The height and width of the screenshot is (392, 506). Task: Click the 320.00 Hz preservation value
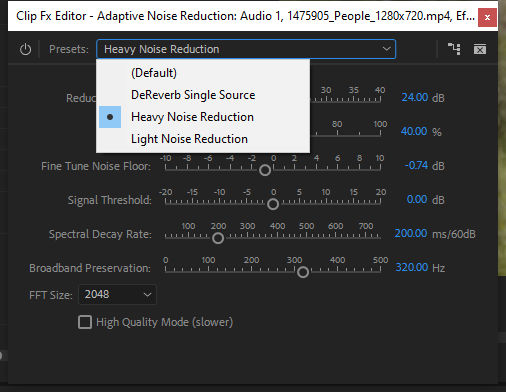point(412,267)
